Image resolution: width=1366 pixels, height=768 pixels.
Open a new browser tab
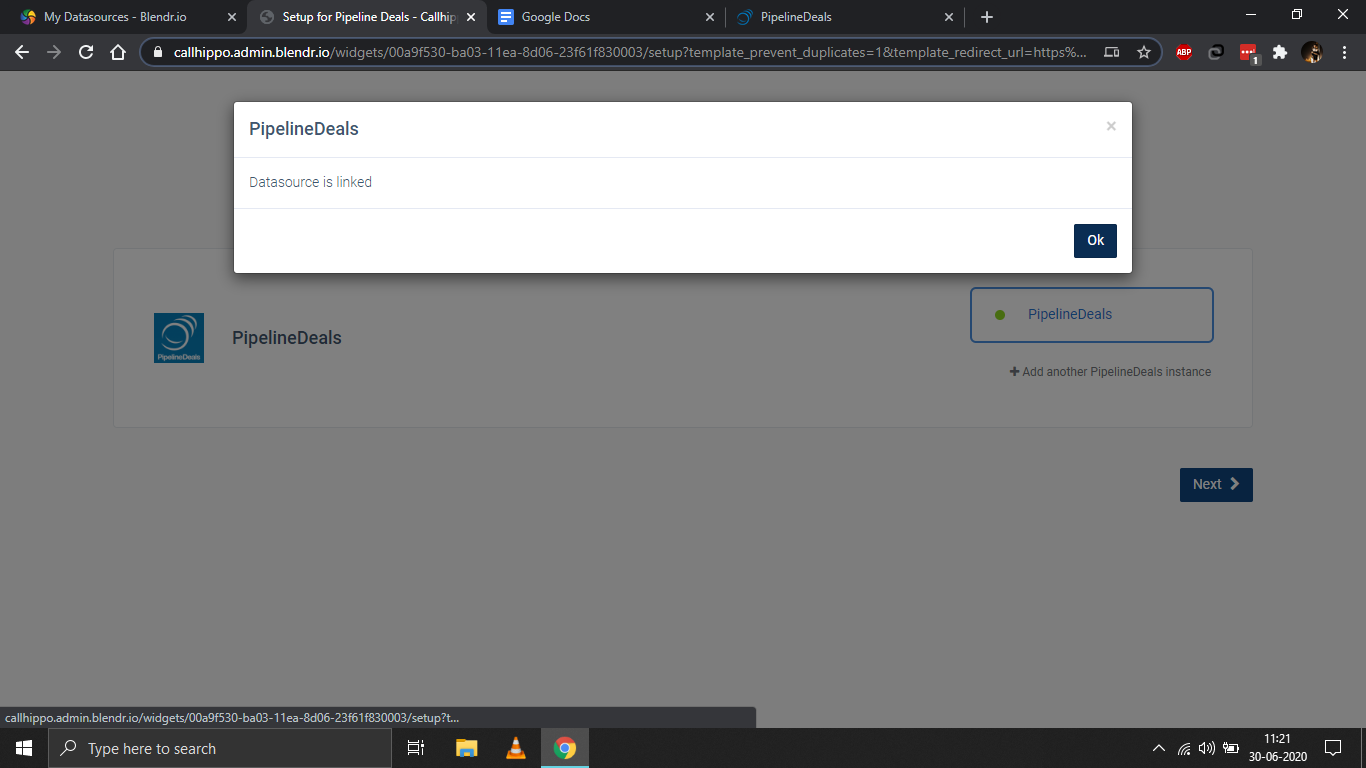tap(987, 17)
